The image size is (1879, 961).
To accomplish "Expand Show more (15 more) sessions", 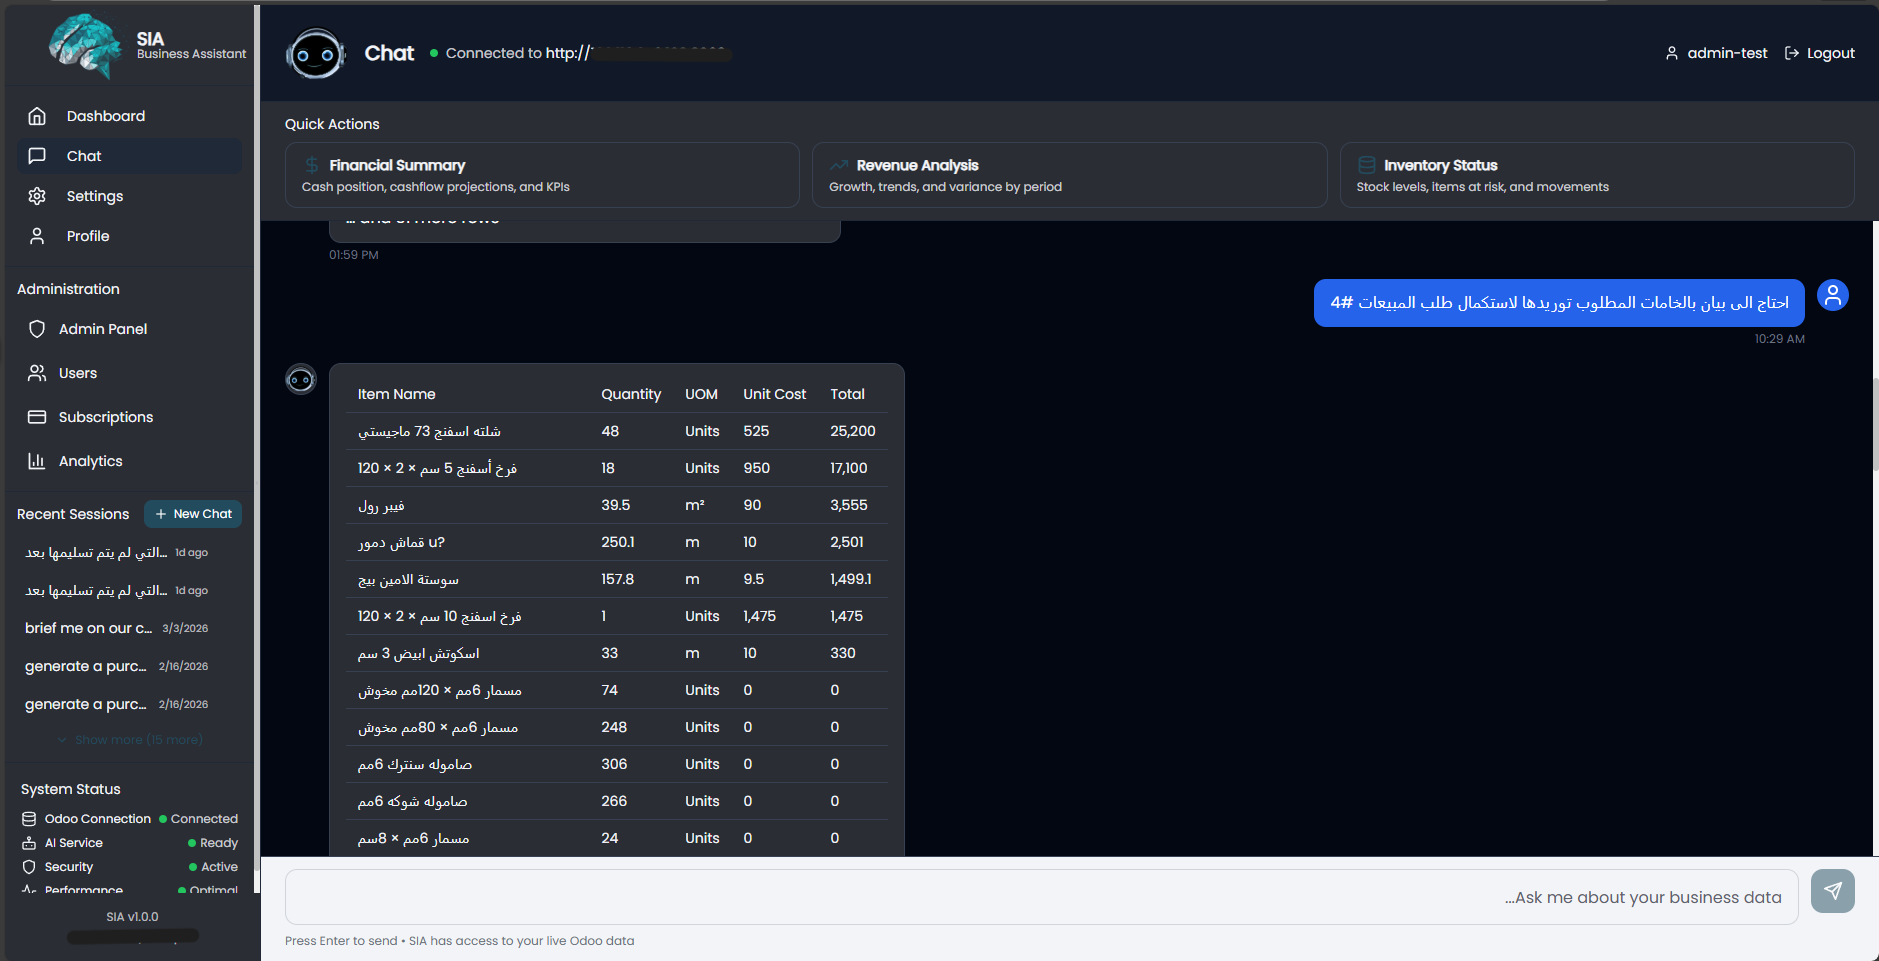I will (130, 740).
